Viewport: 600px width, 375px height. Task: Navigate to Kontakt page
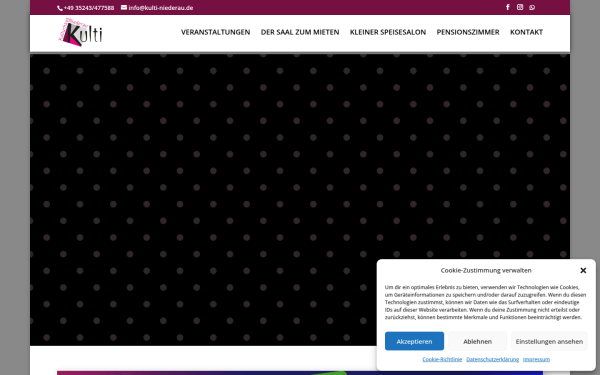click(x=526, y=32)
